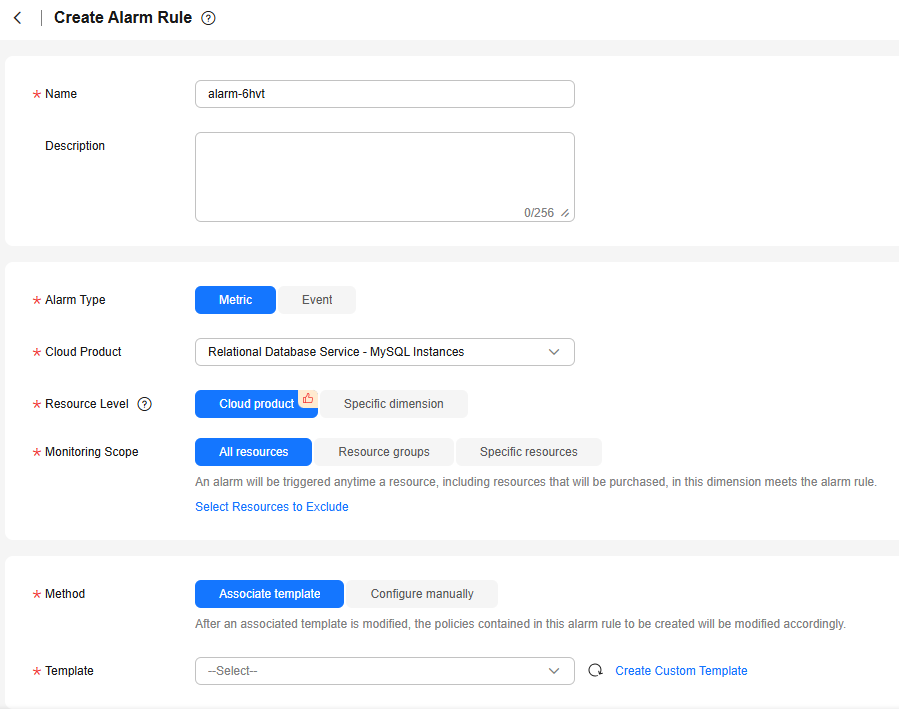Viewport: 899px width, 711px height.
Task: Focus the Description text area
Action: [385, 177]
